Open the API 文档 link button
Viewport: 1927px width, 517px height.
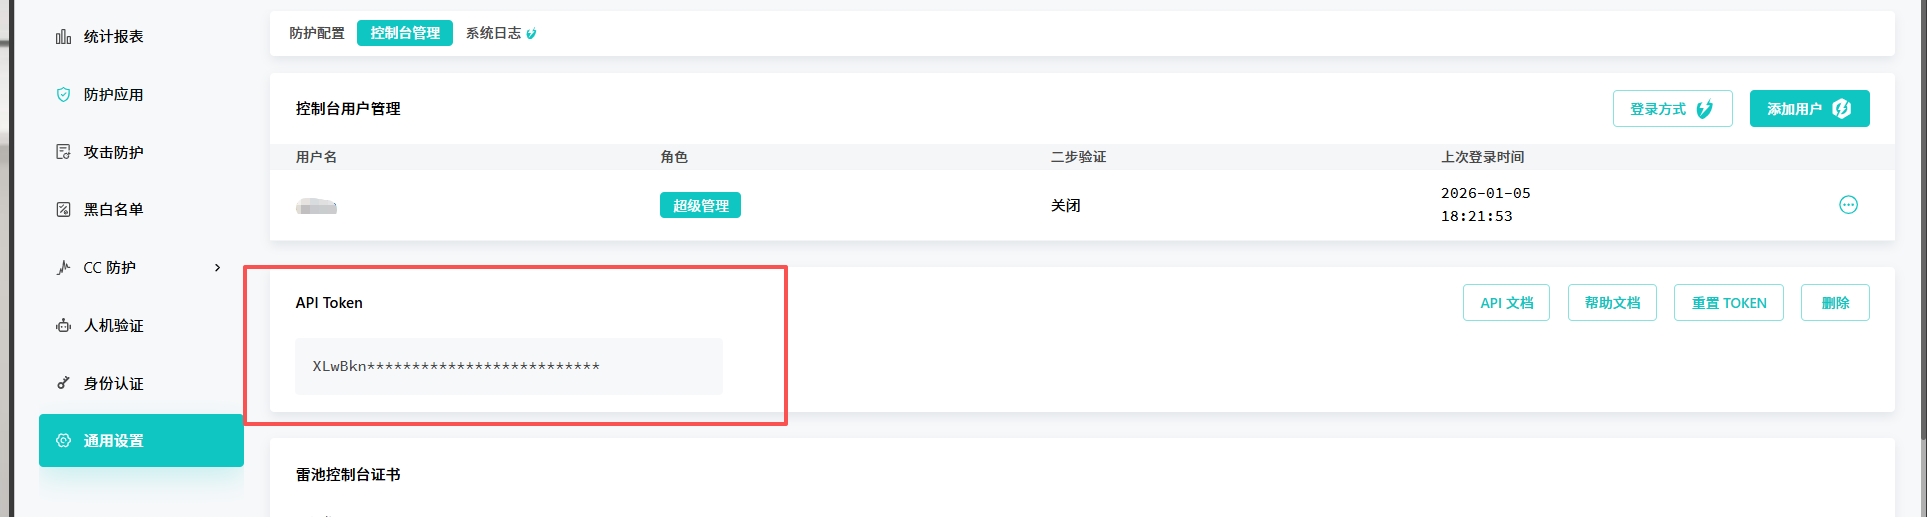(x=1506, y=303)
